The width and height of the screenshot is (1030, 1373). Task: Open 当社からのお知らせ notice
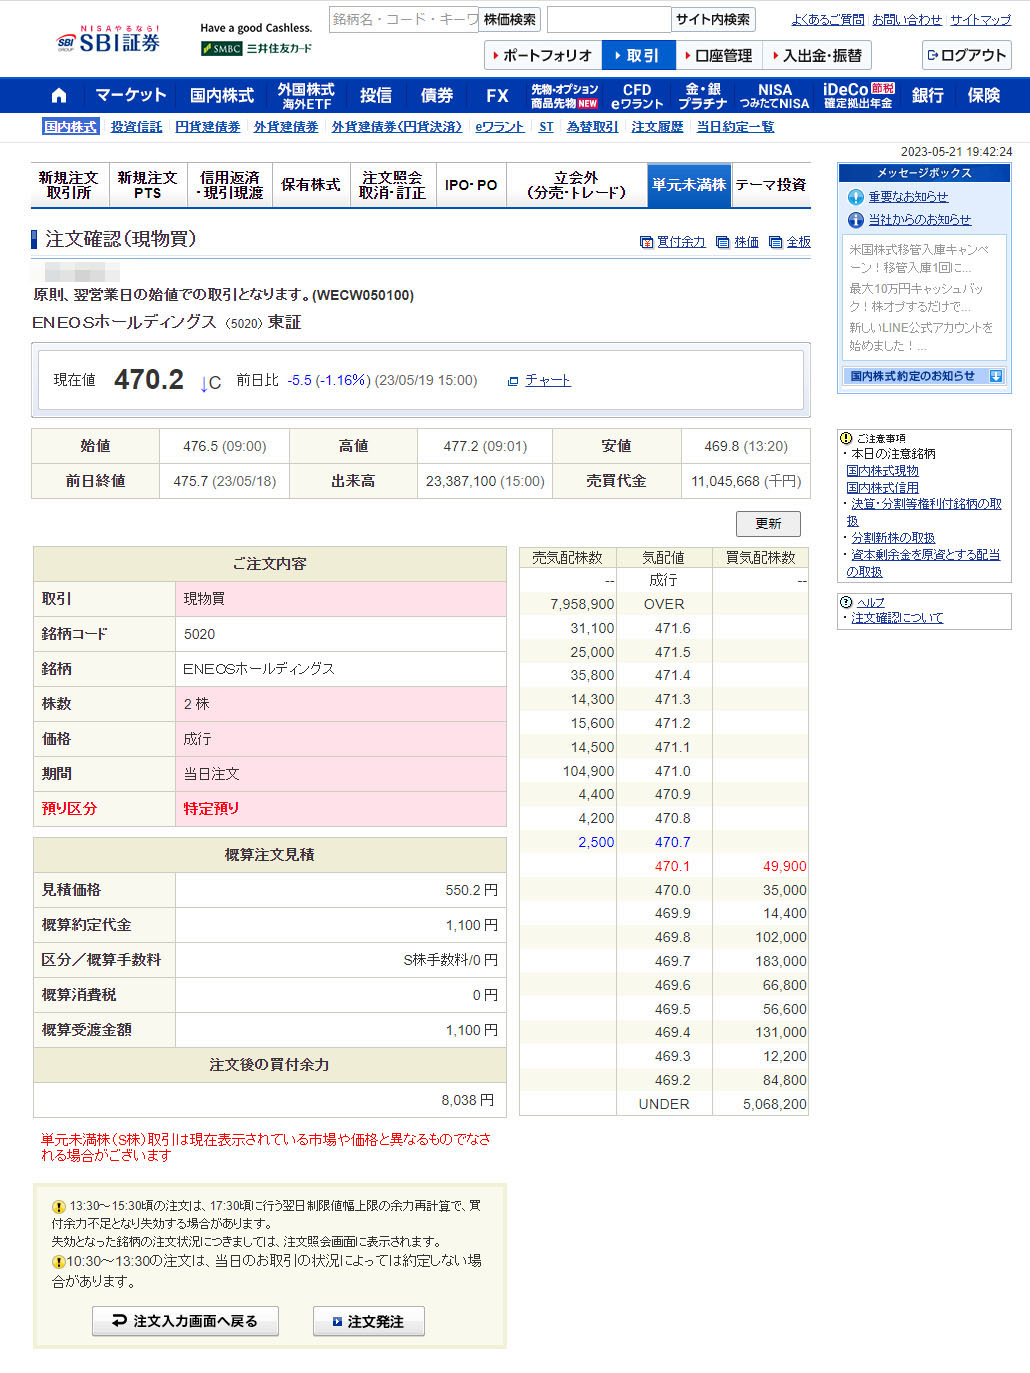918,220
